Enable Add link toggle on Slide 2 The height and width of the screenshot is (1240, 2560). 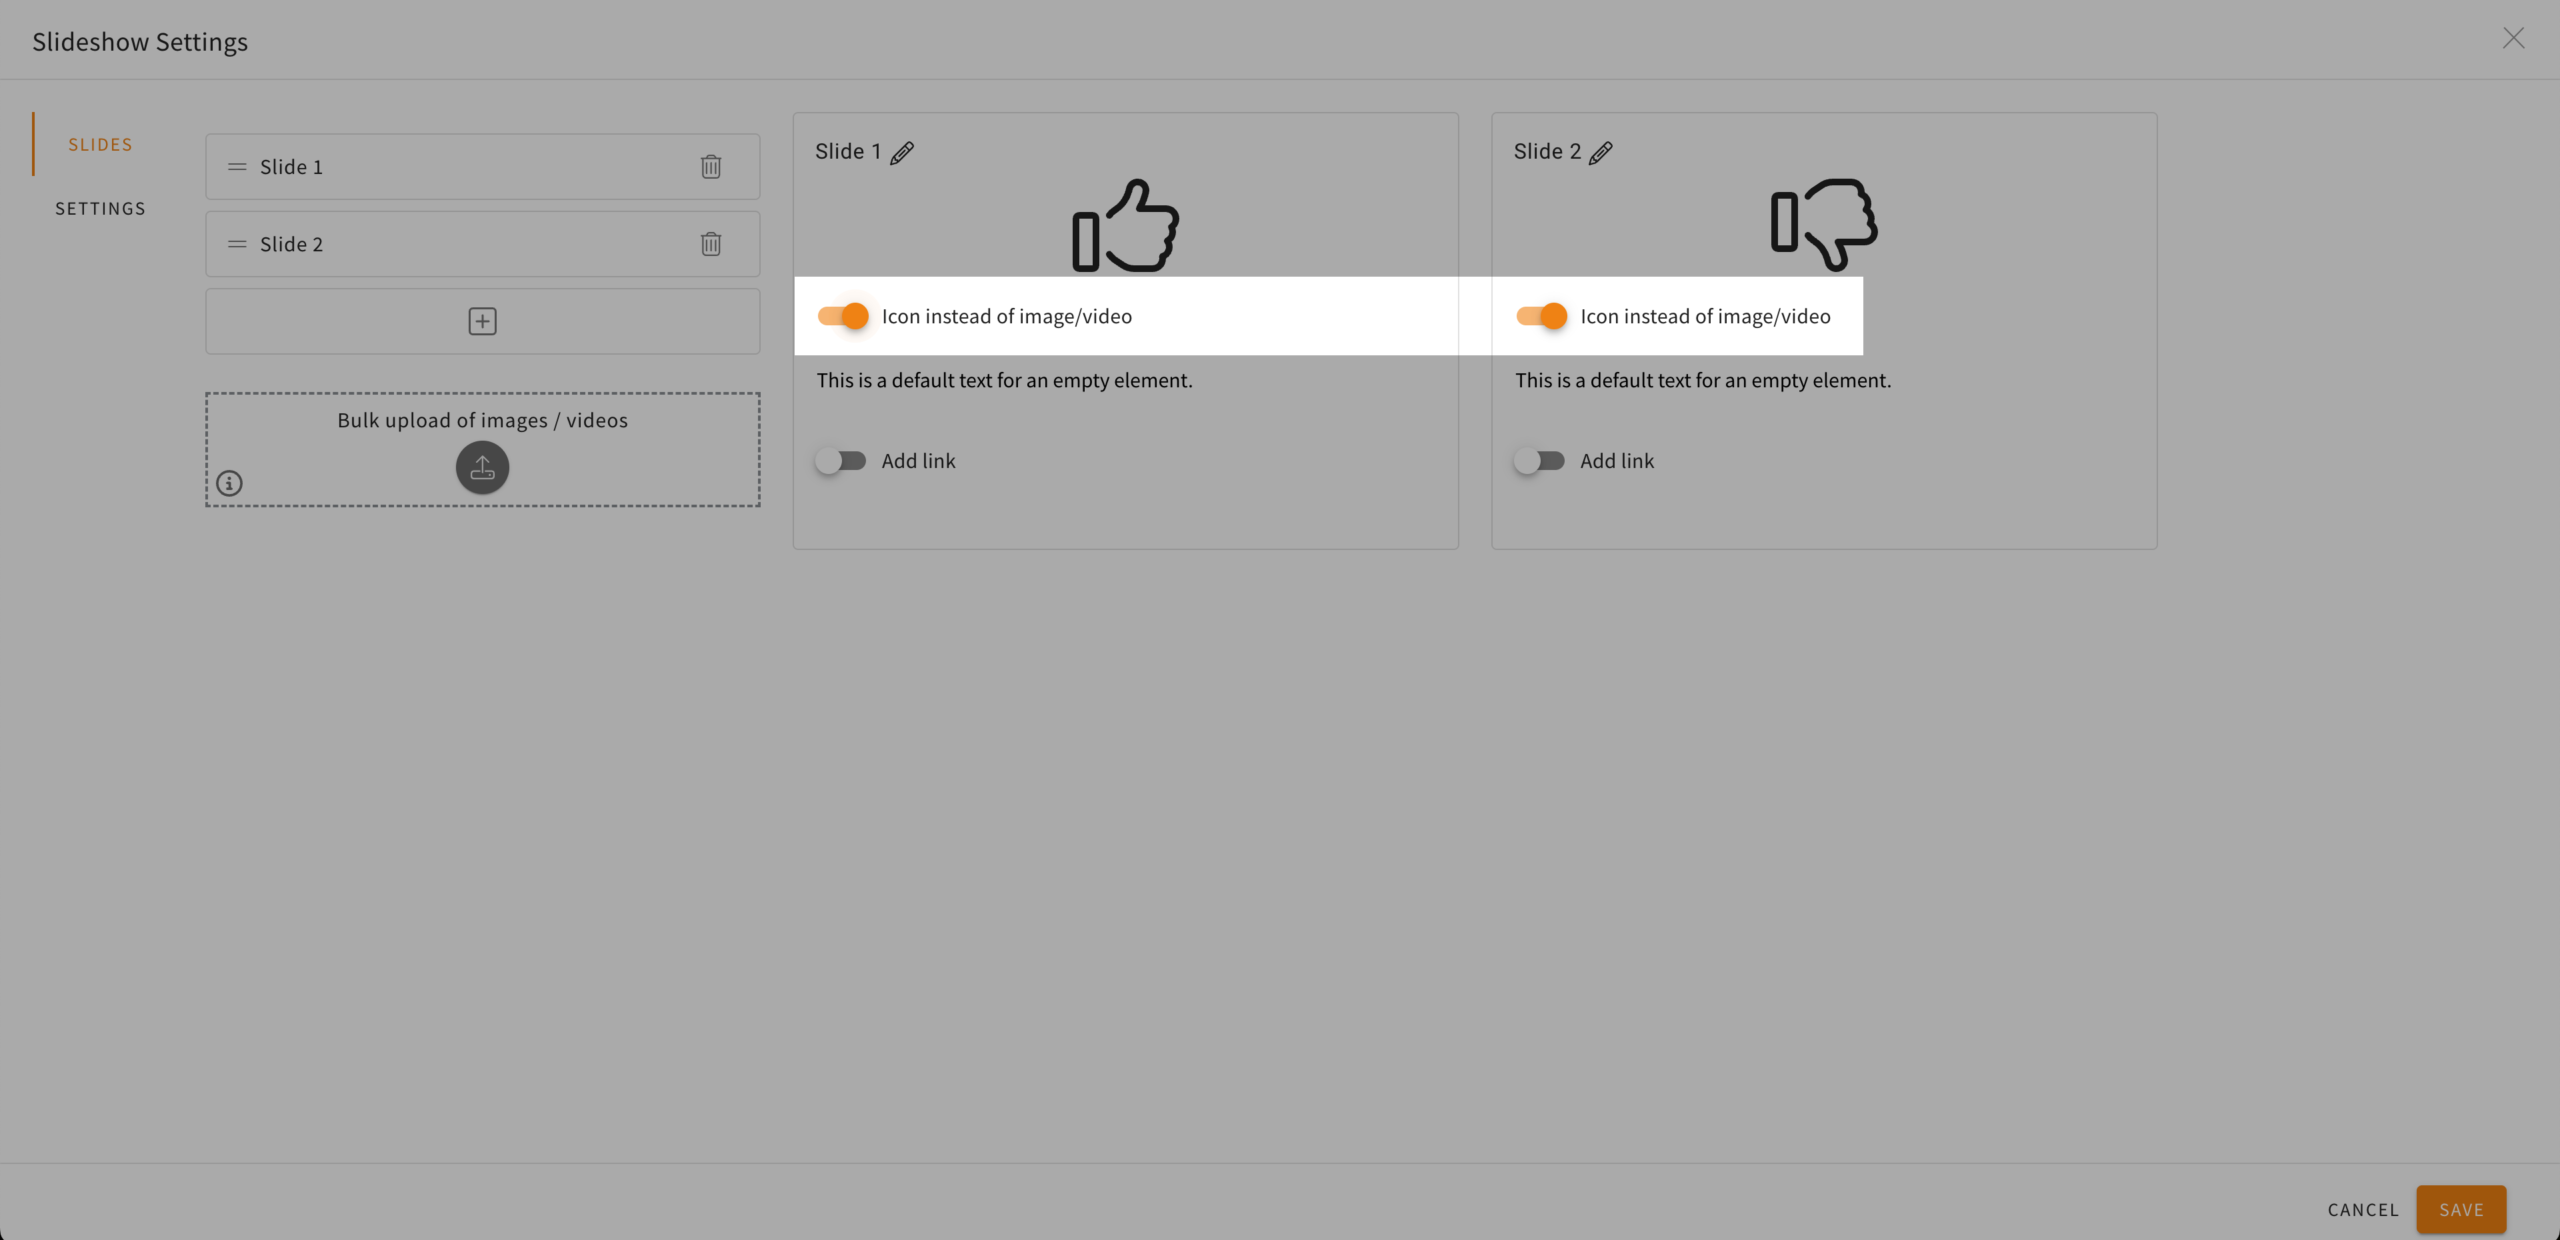click(1539, 461)
